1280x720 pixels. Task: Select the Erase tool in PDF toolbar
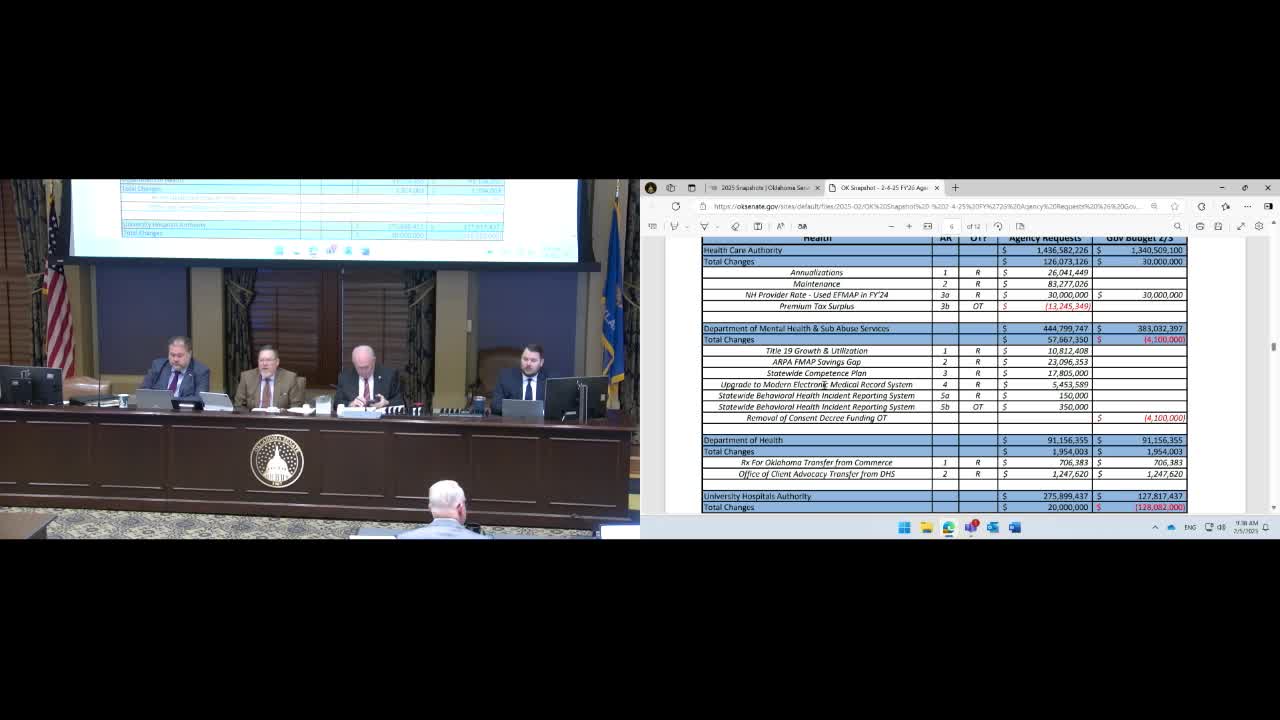tap(735, 226)
